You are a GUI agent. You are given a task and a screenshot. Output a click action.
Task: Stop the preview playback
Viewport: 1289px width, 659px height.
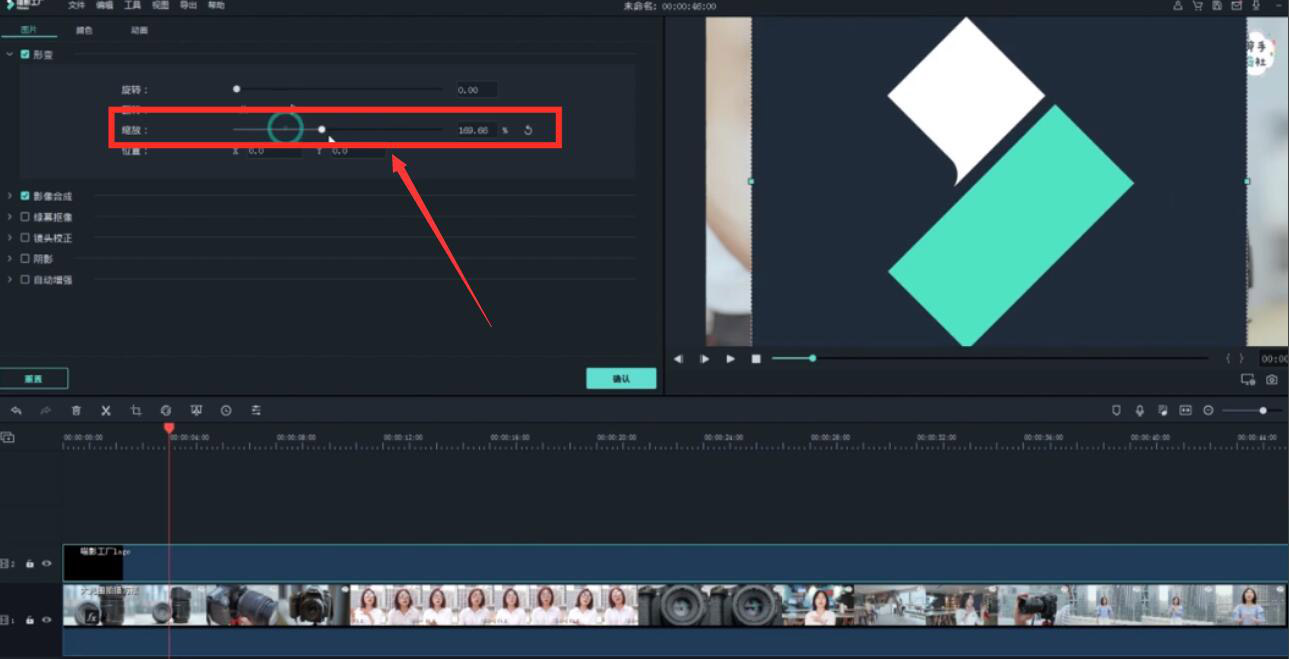point(756,358)
